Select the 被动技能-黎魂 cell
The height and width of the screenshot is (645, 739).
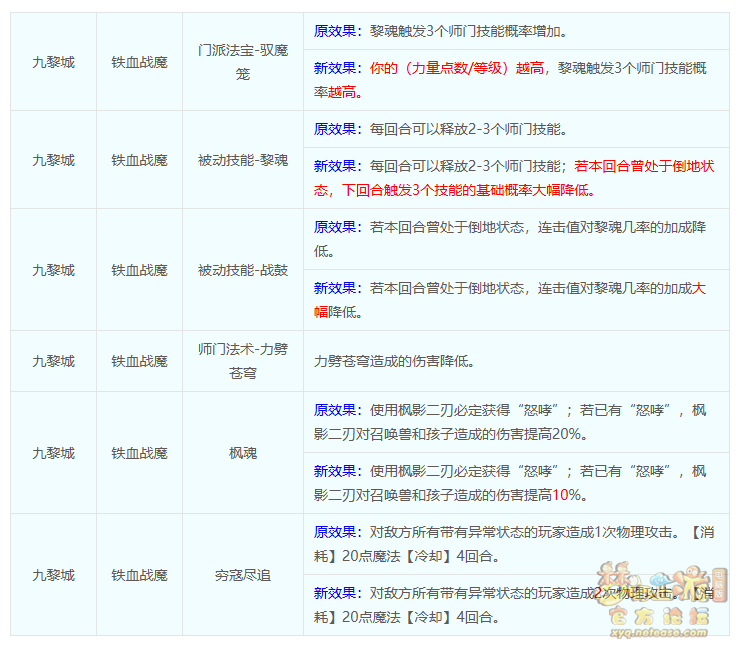[x=242, y=160]
